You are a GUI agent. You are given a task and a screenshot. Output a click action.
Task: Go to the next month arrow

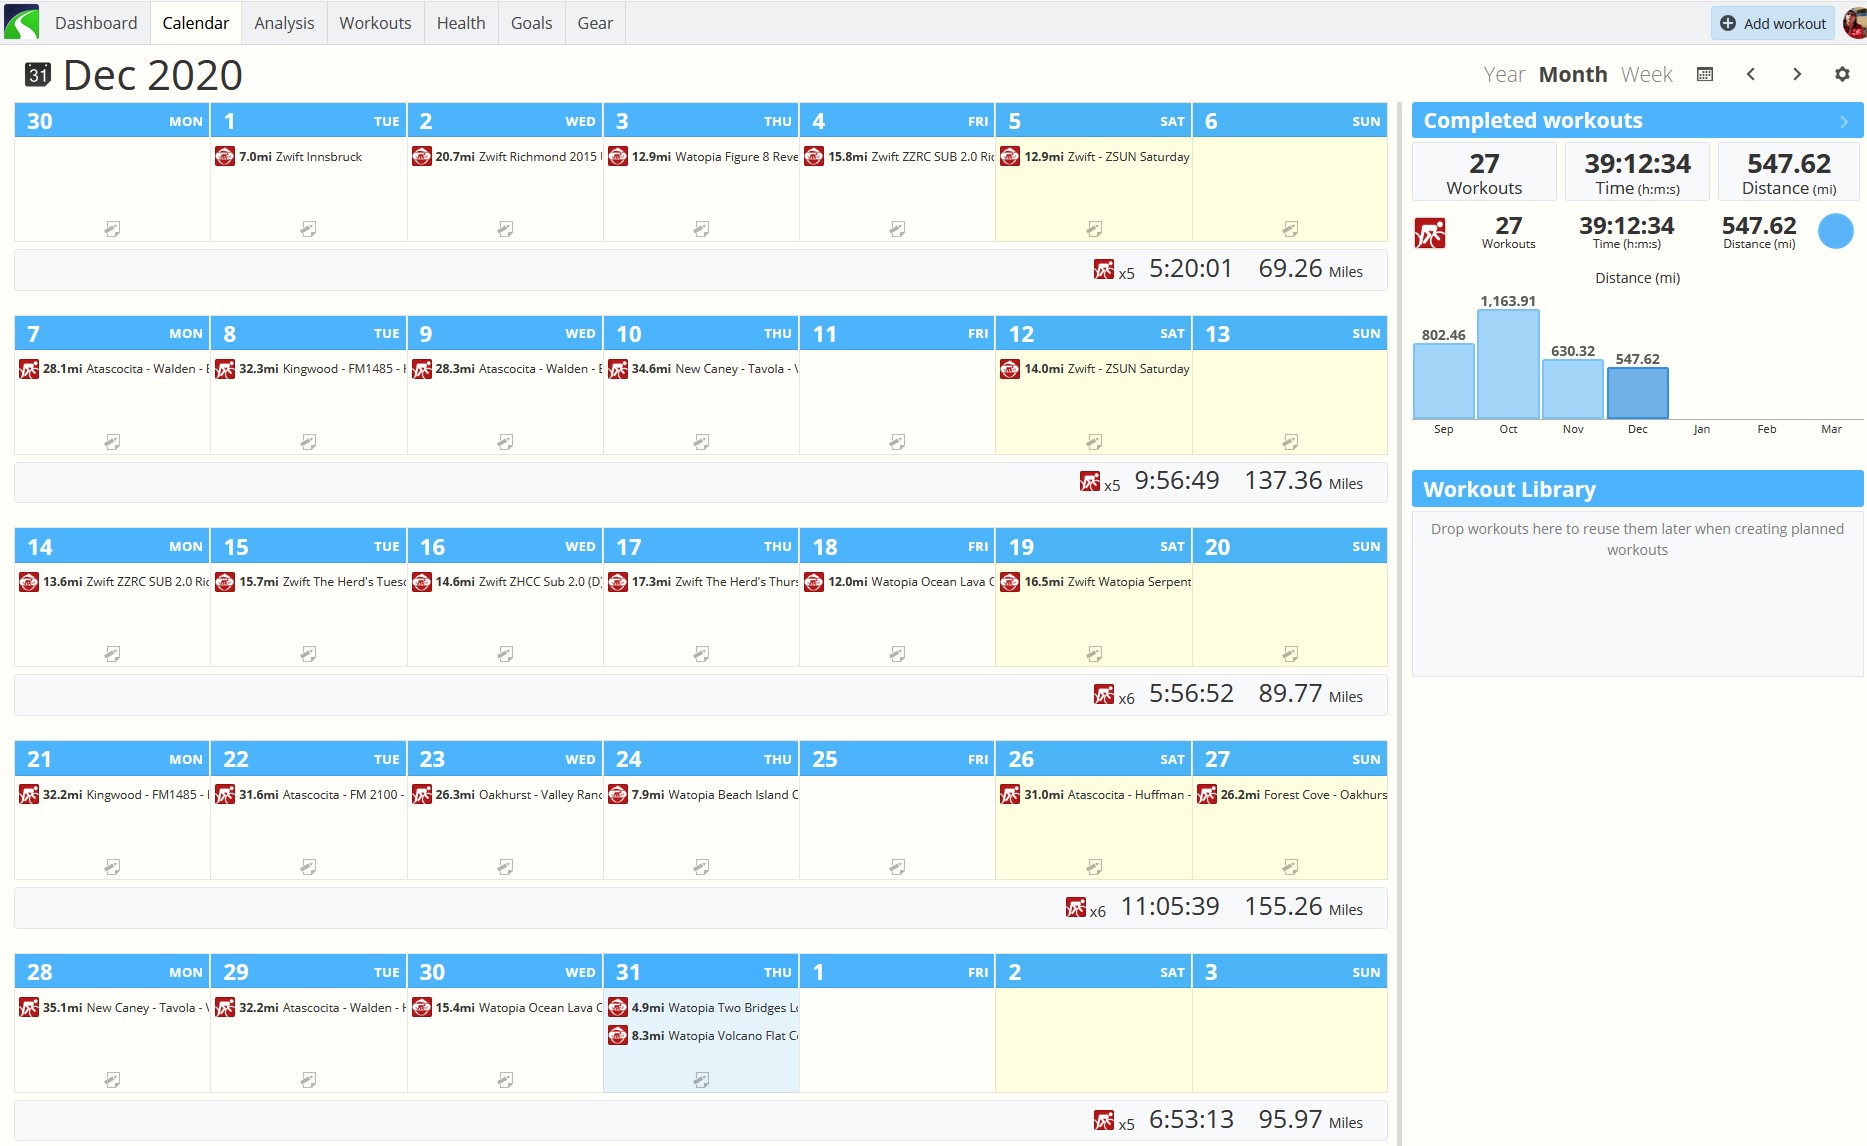click(x=1797, y=74)
